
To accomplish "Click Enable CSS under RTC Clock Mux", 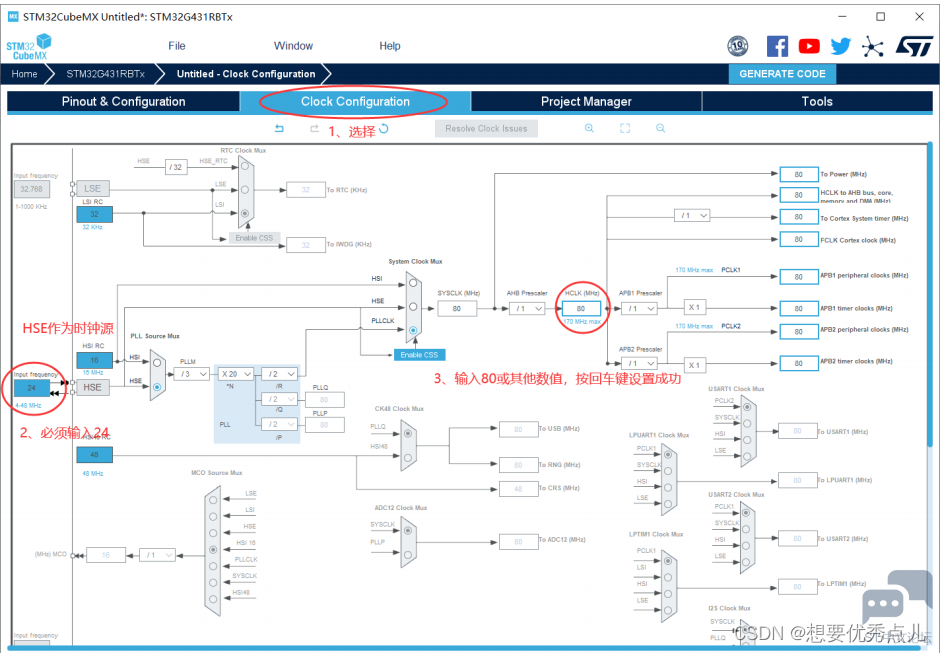I will 254,238.
